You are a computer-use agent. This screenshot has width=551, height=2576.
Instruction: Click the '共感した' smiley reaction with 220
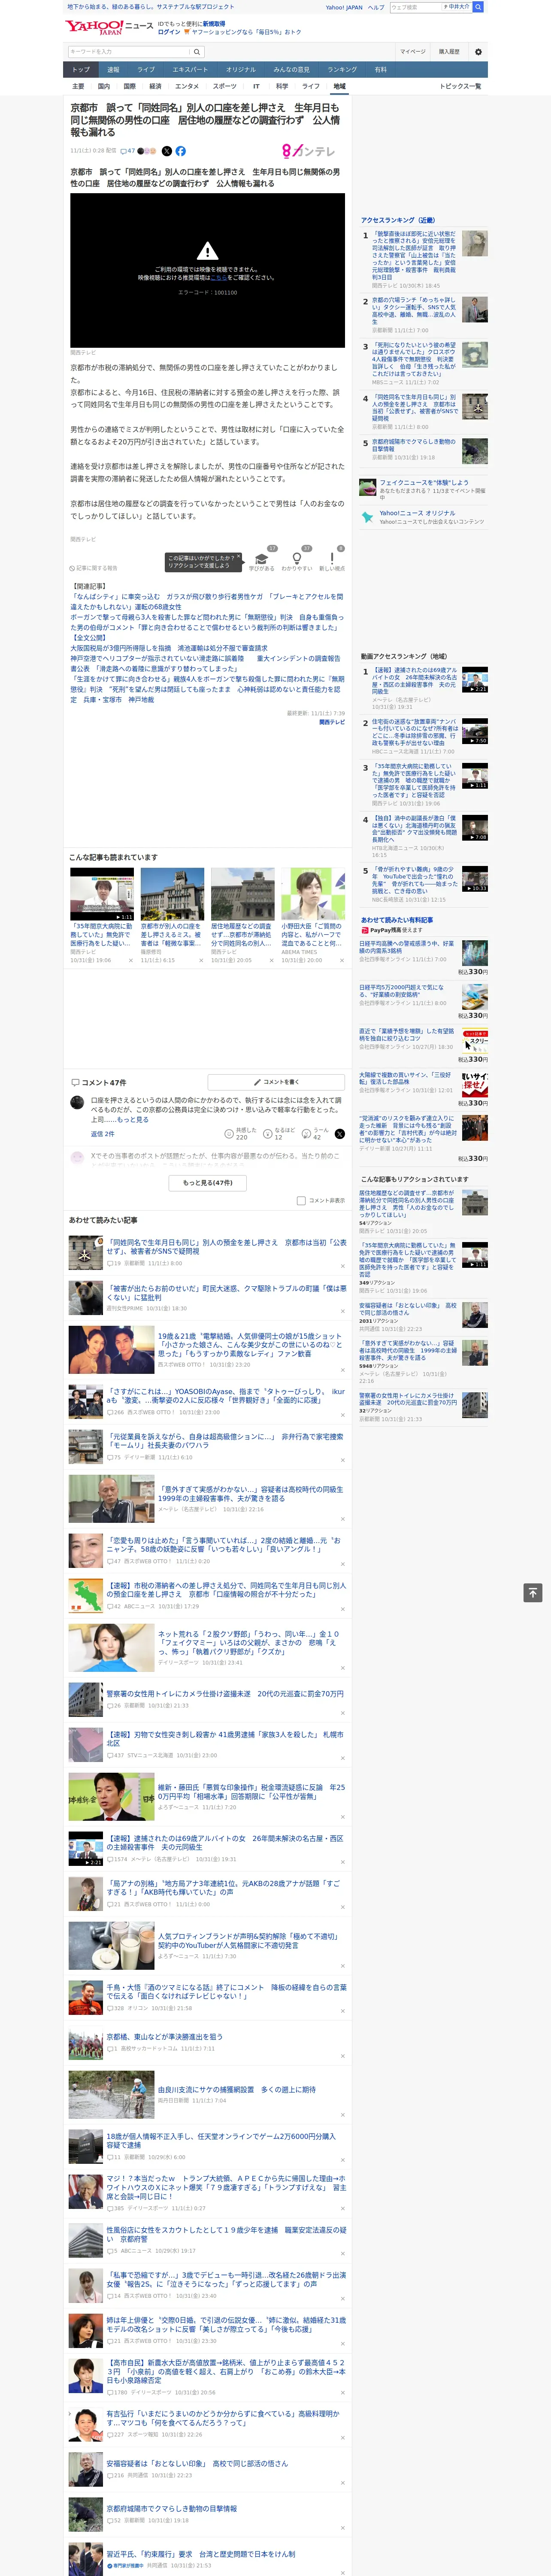pos(229,1134)
